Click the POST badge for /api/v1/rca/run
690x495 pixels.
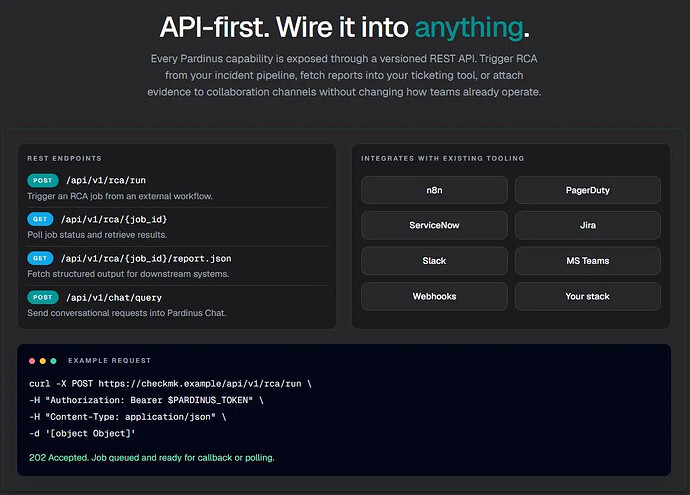coord(43,180)
